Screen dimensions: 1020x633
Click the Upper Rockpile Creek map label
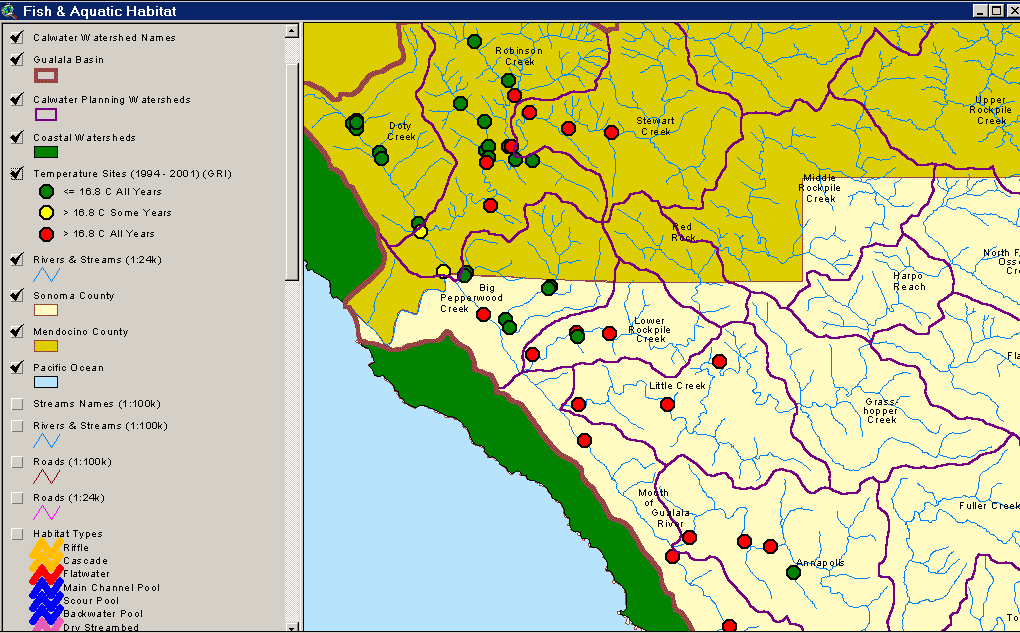coord(991,111)
